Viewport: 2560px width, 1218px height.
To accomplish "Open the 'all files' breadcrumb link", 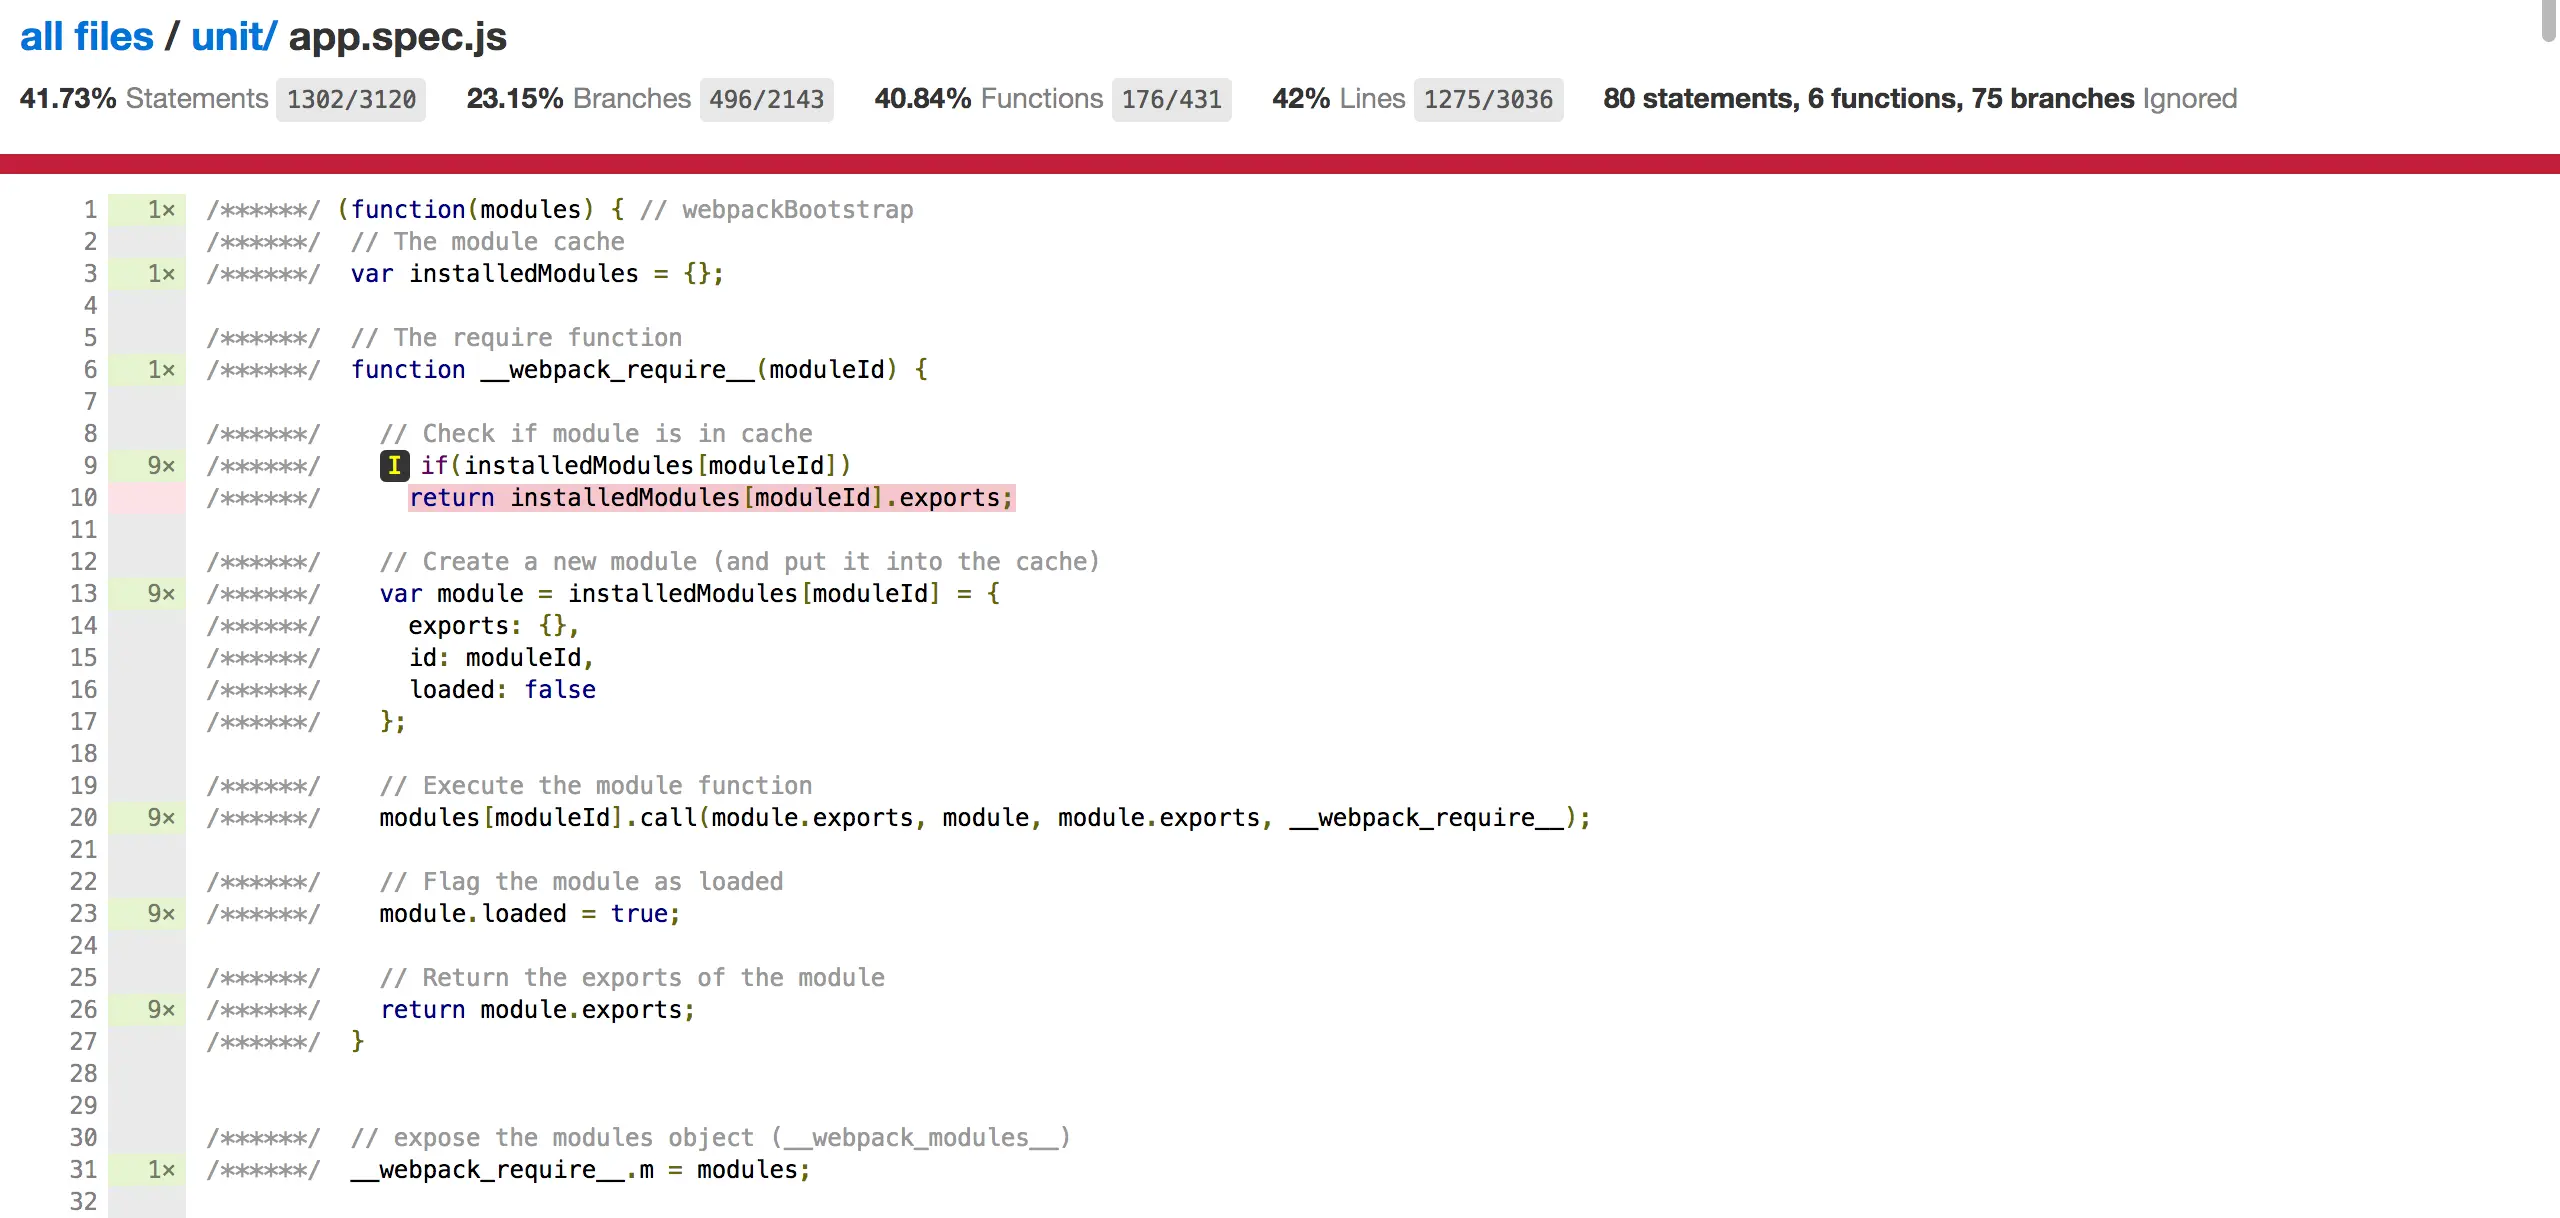I will coord(86,37).
